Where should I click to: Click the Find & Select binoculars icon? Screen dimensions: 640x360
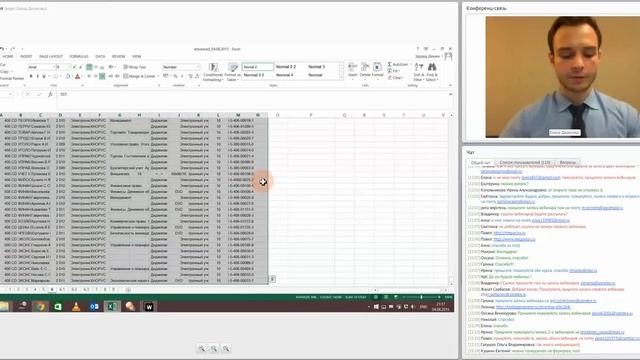coord(432,67)
